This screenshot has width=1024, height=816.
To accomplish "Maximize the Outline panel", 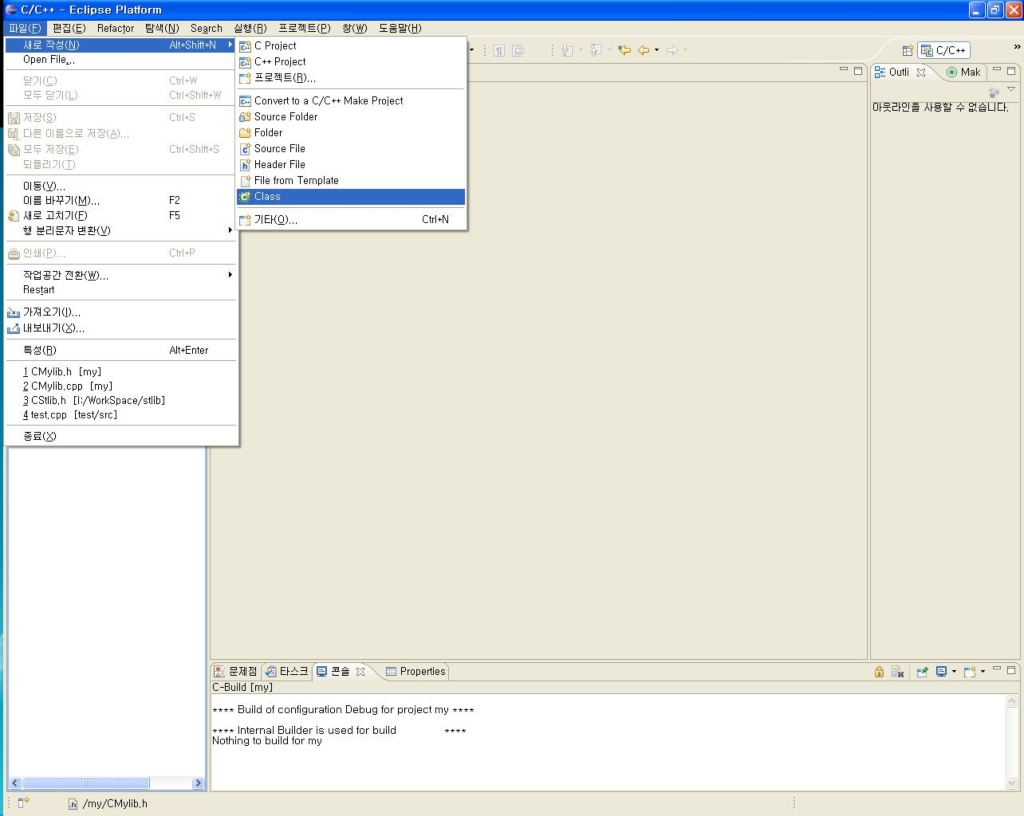I will tap(1012, 71).
